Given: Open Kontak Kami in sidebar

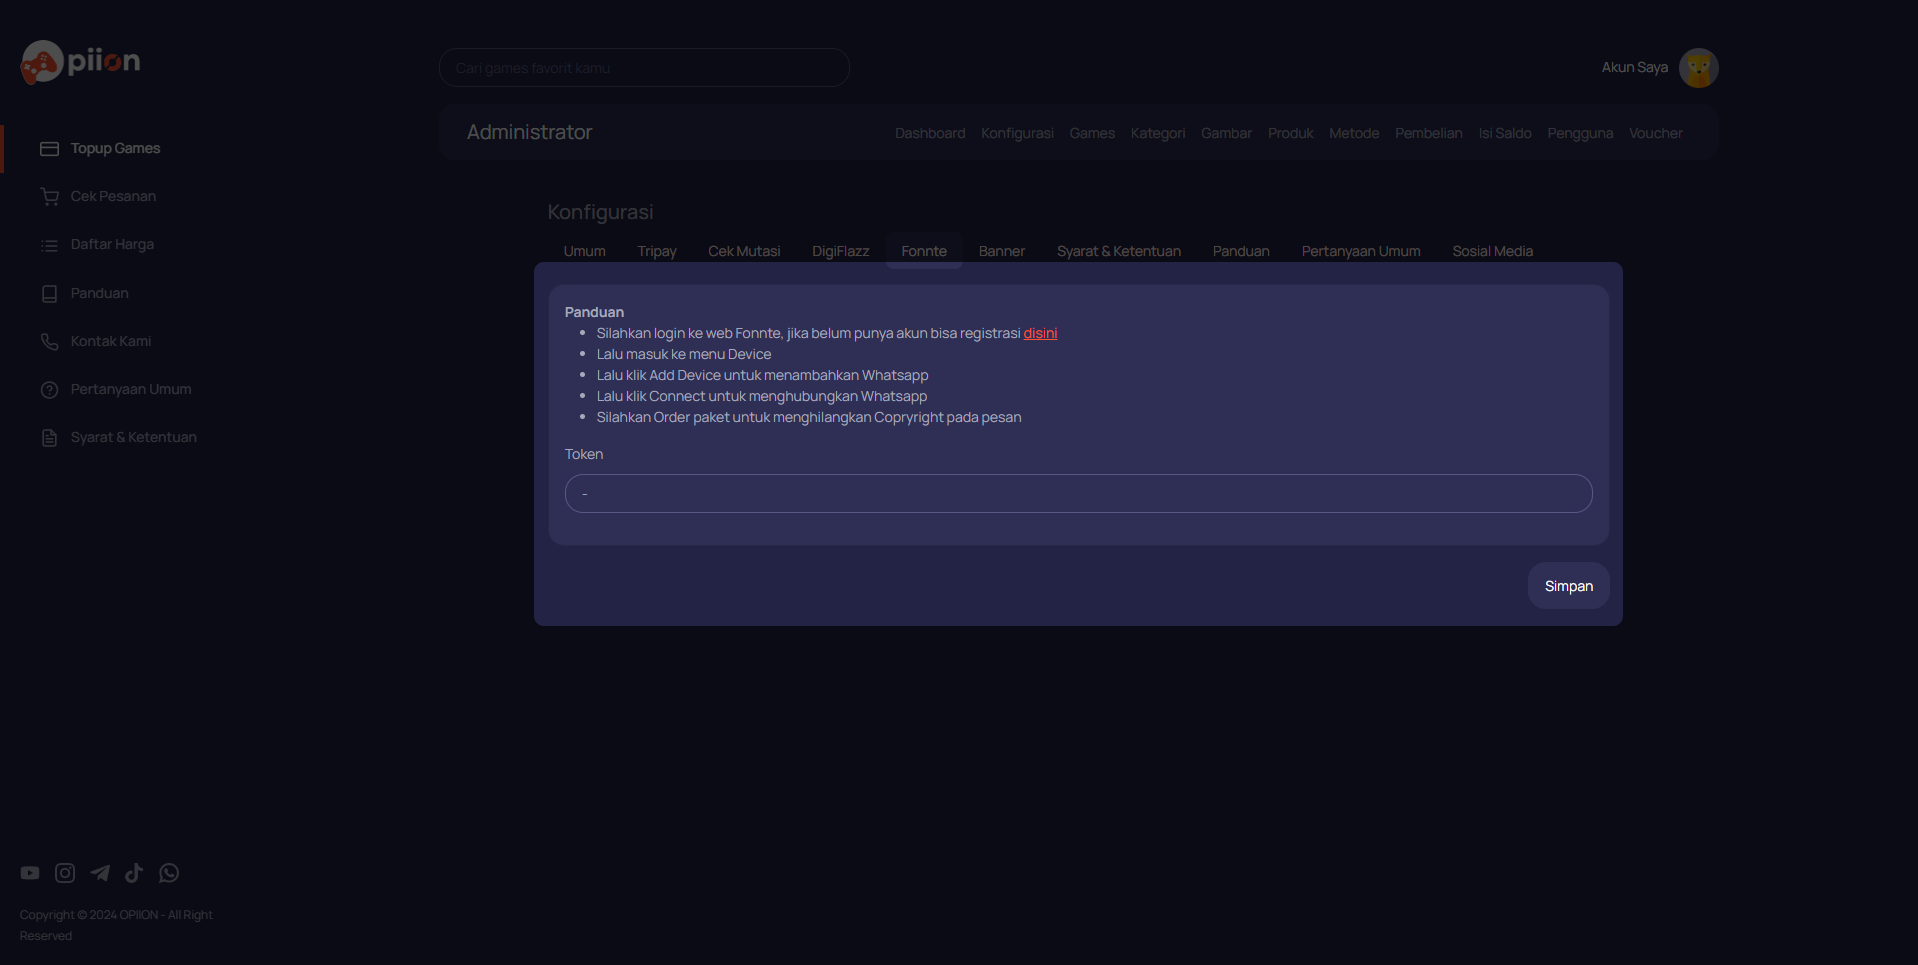Looking at the screenshot, I should [x=111, y=341].
